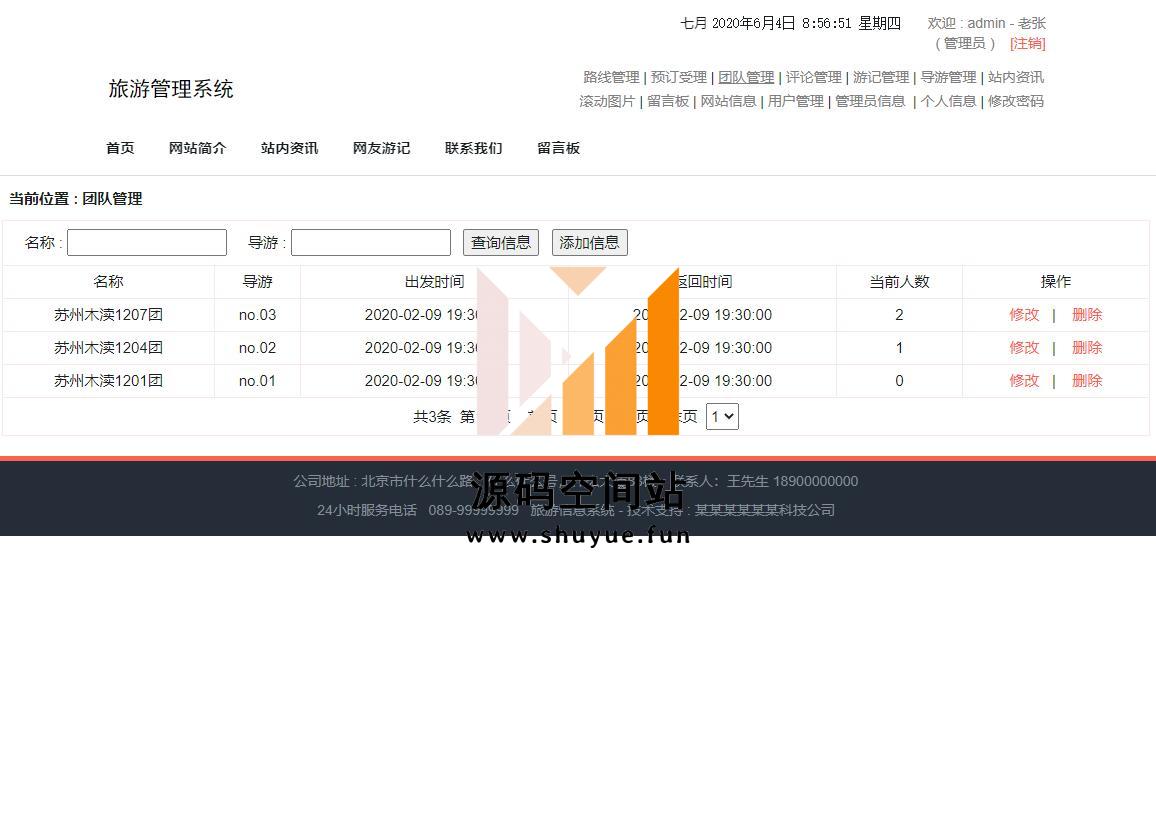Open the 团队管理 admin link
This screenshot has height=816, width=1156.
(x=746, y=77)
